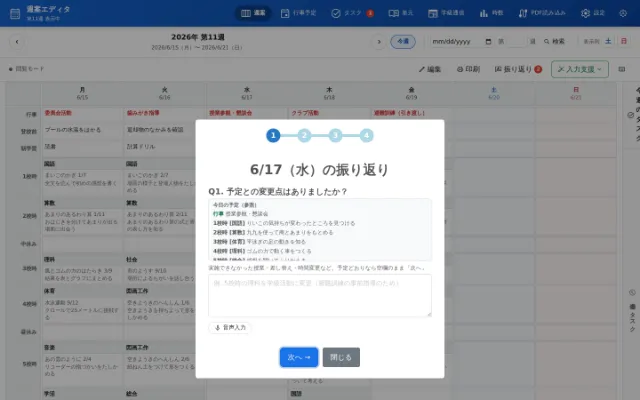
Task: Click the calendar picker icon in date field
Action: [488, 42]
